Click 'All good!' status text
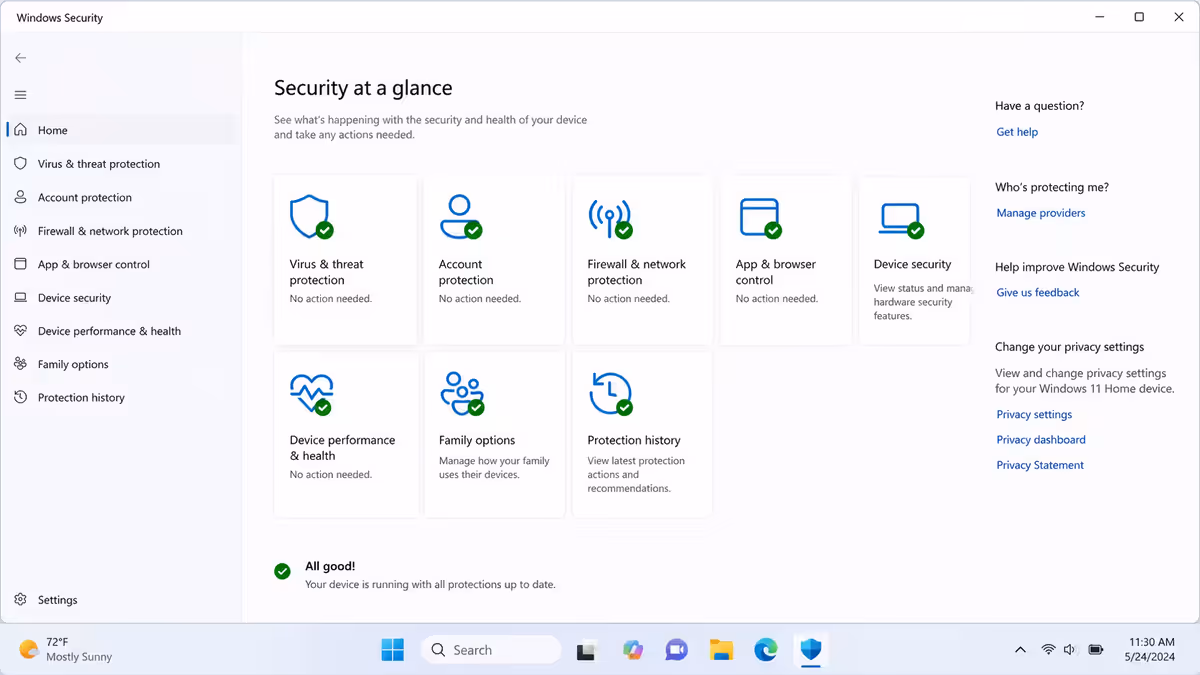 [330, 566]
